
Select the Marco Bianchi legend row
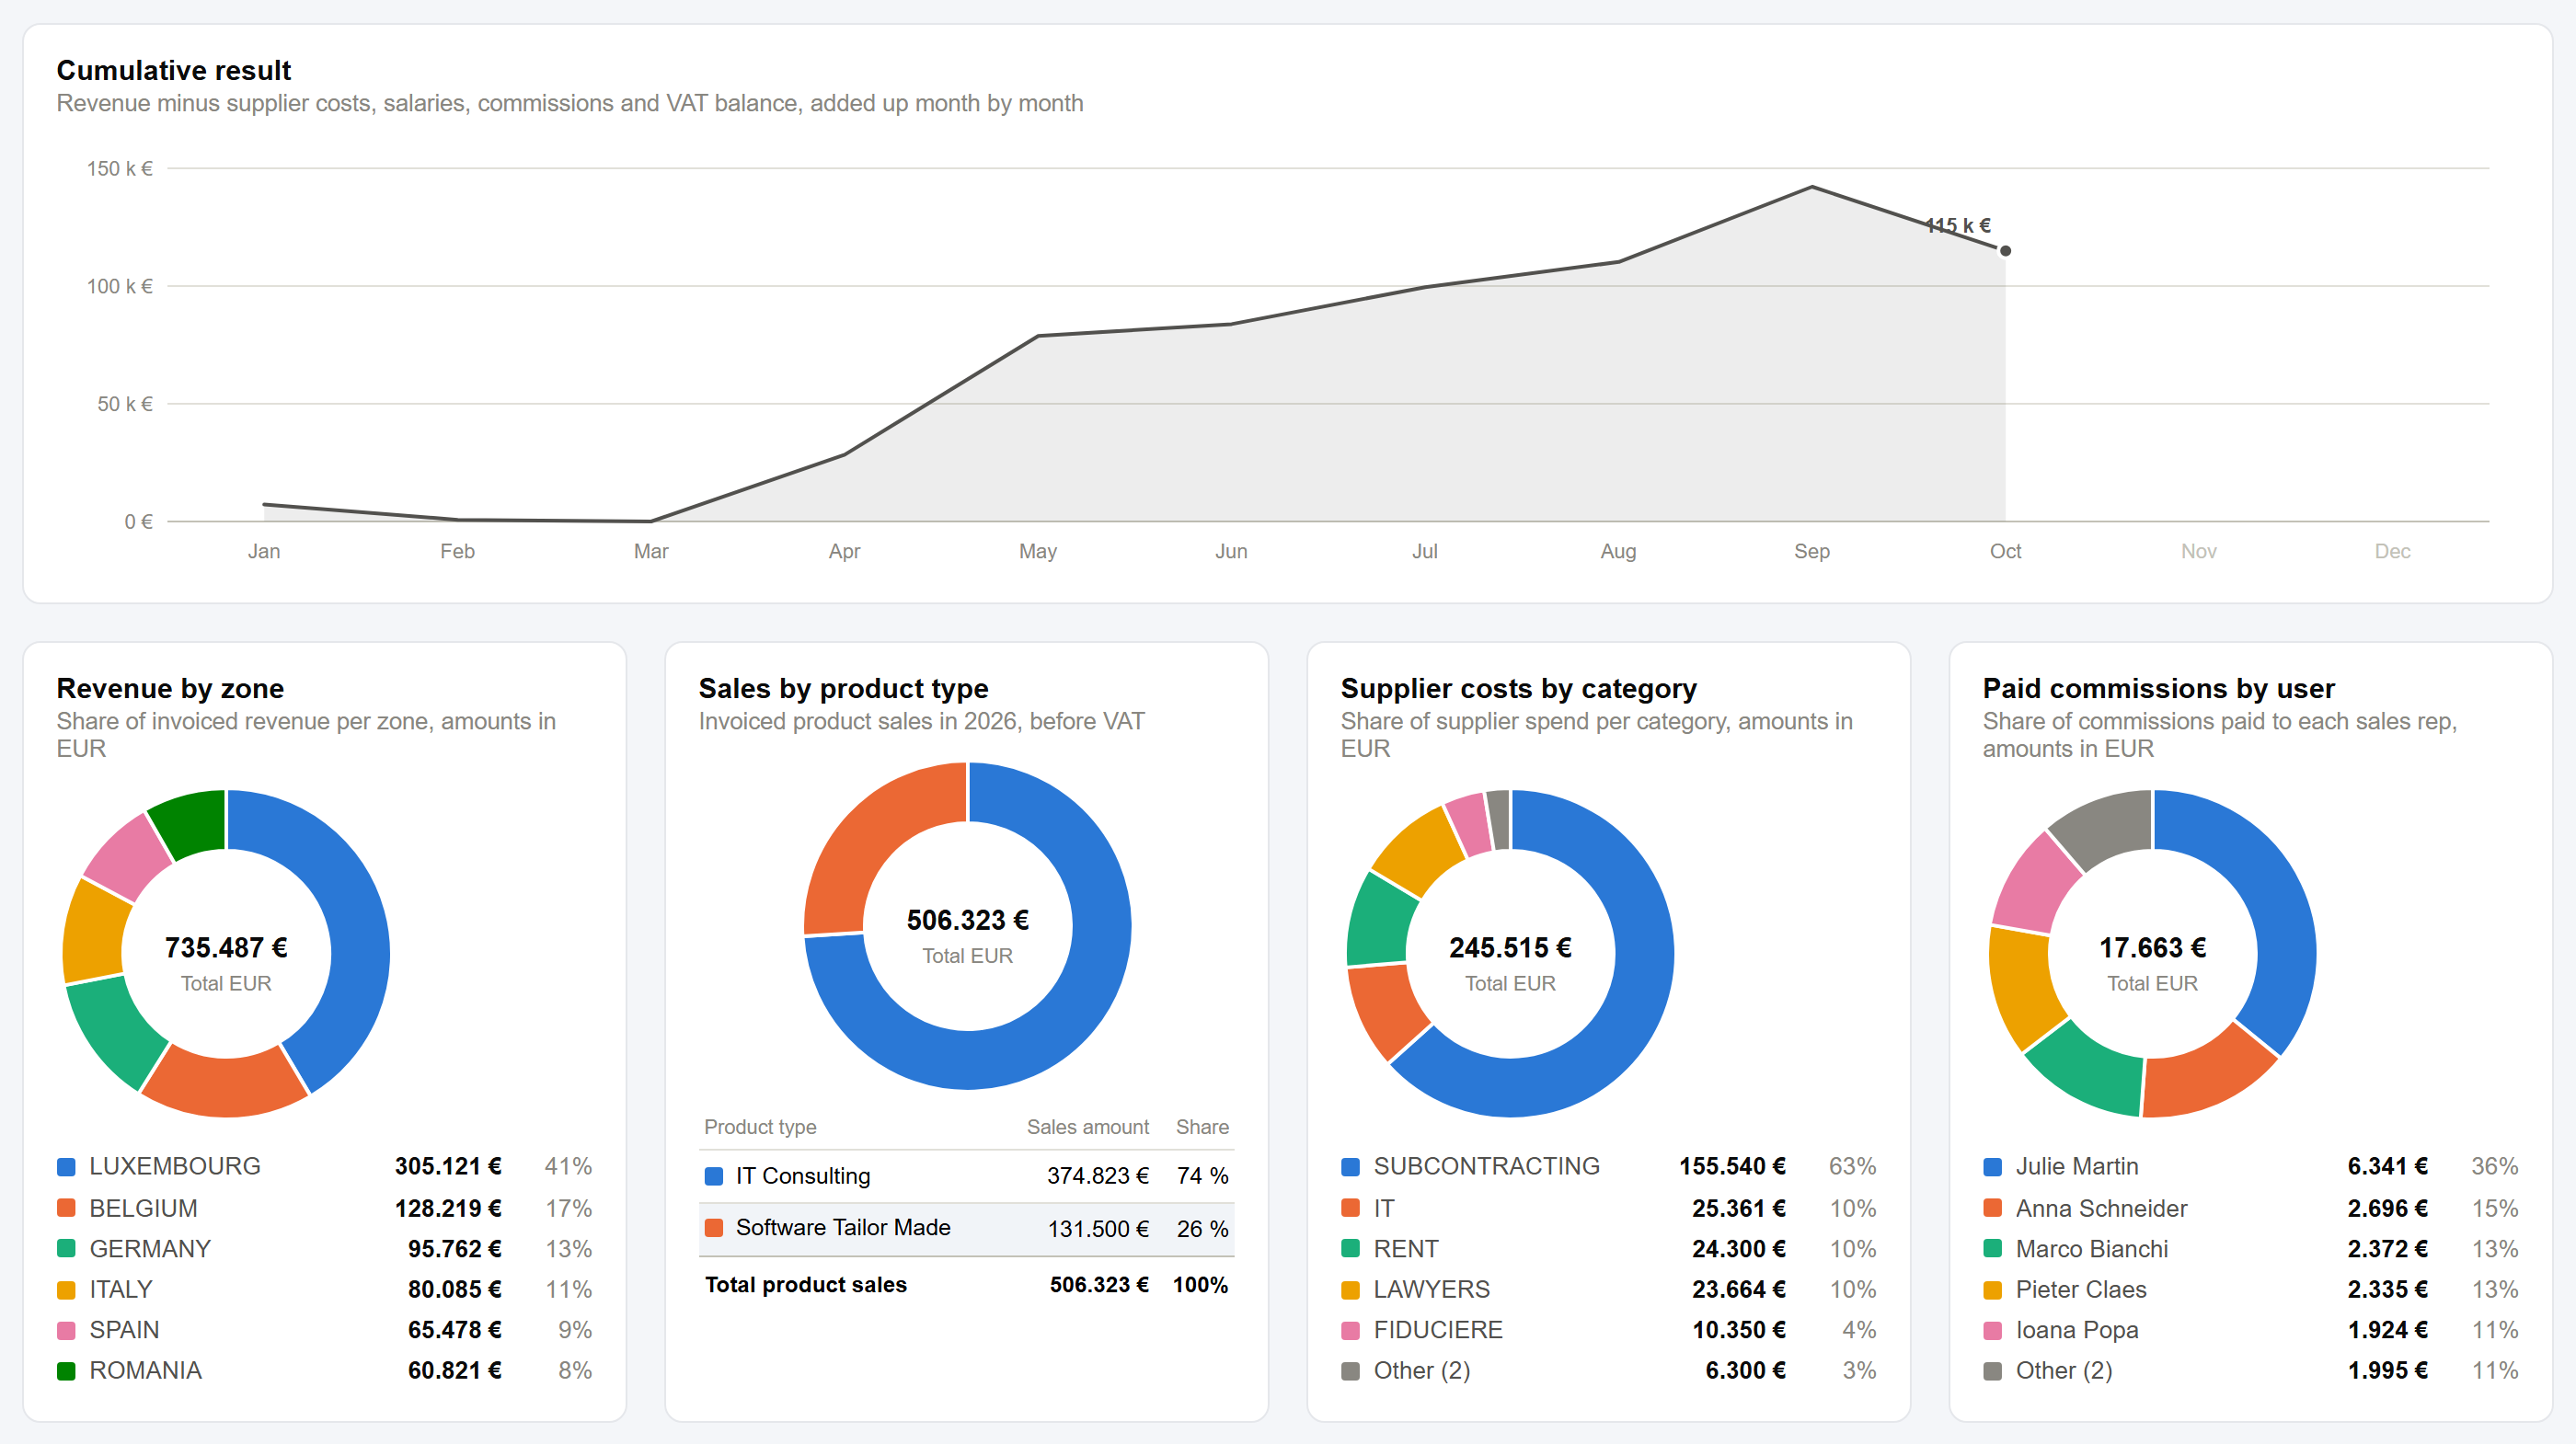pyautogui.click(x=2250, y=1249)
